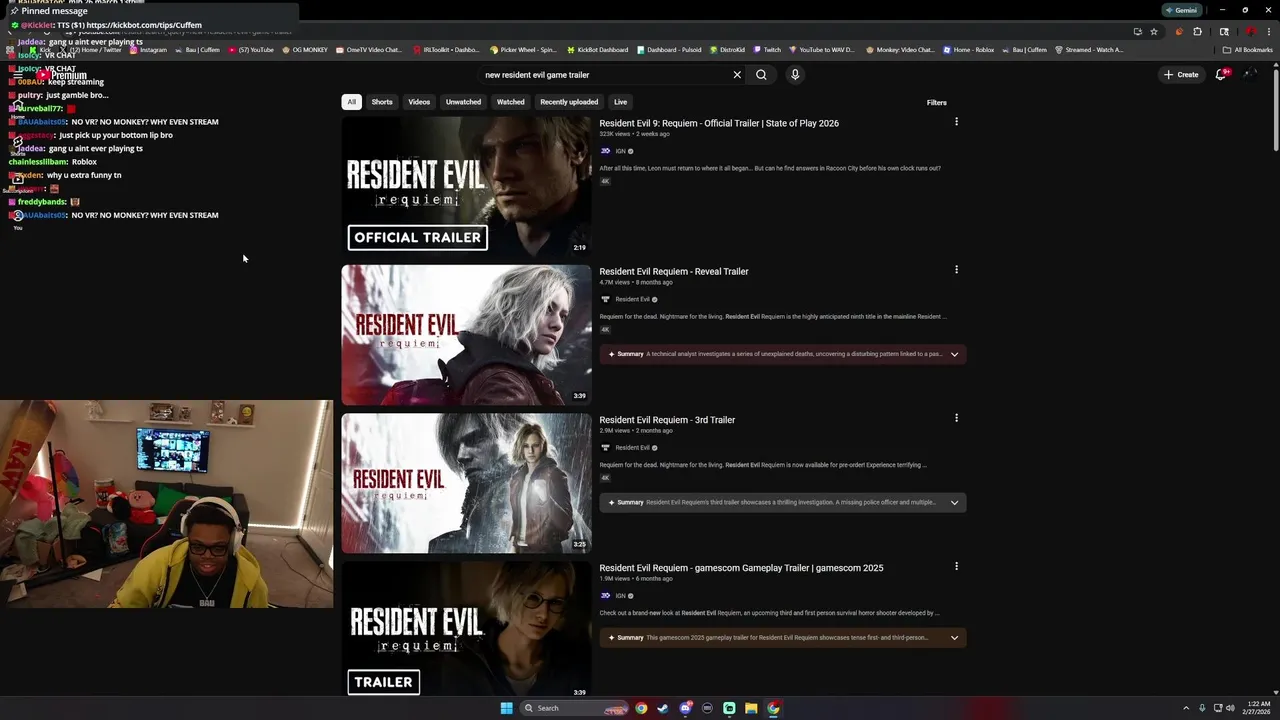Expand summary of gamescom Gameplay Trailer
1280x720 pixels.
point(954,637)
